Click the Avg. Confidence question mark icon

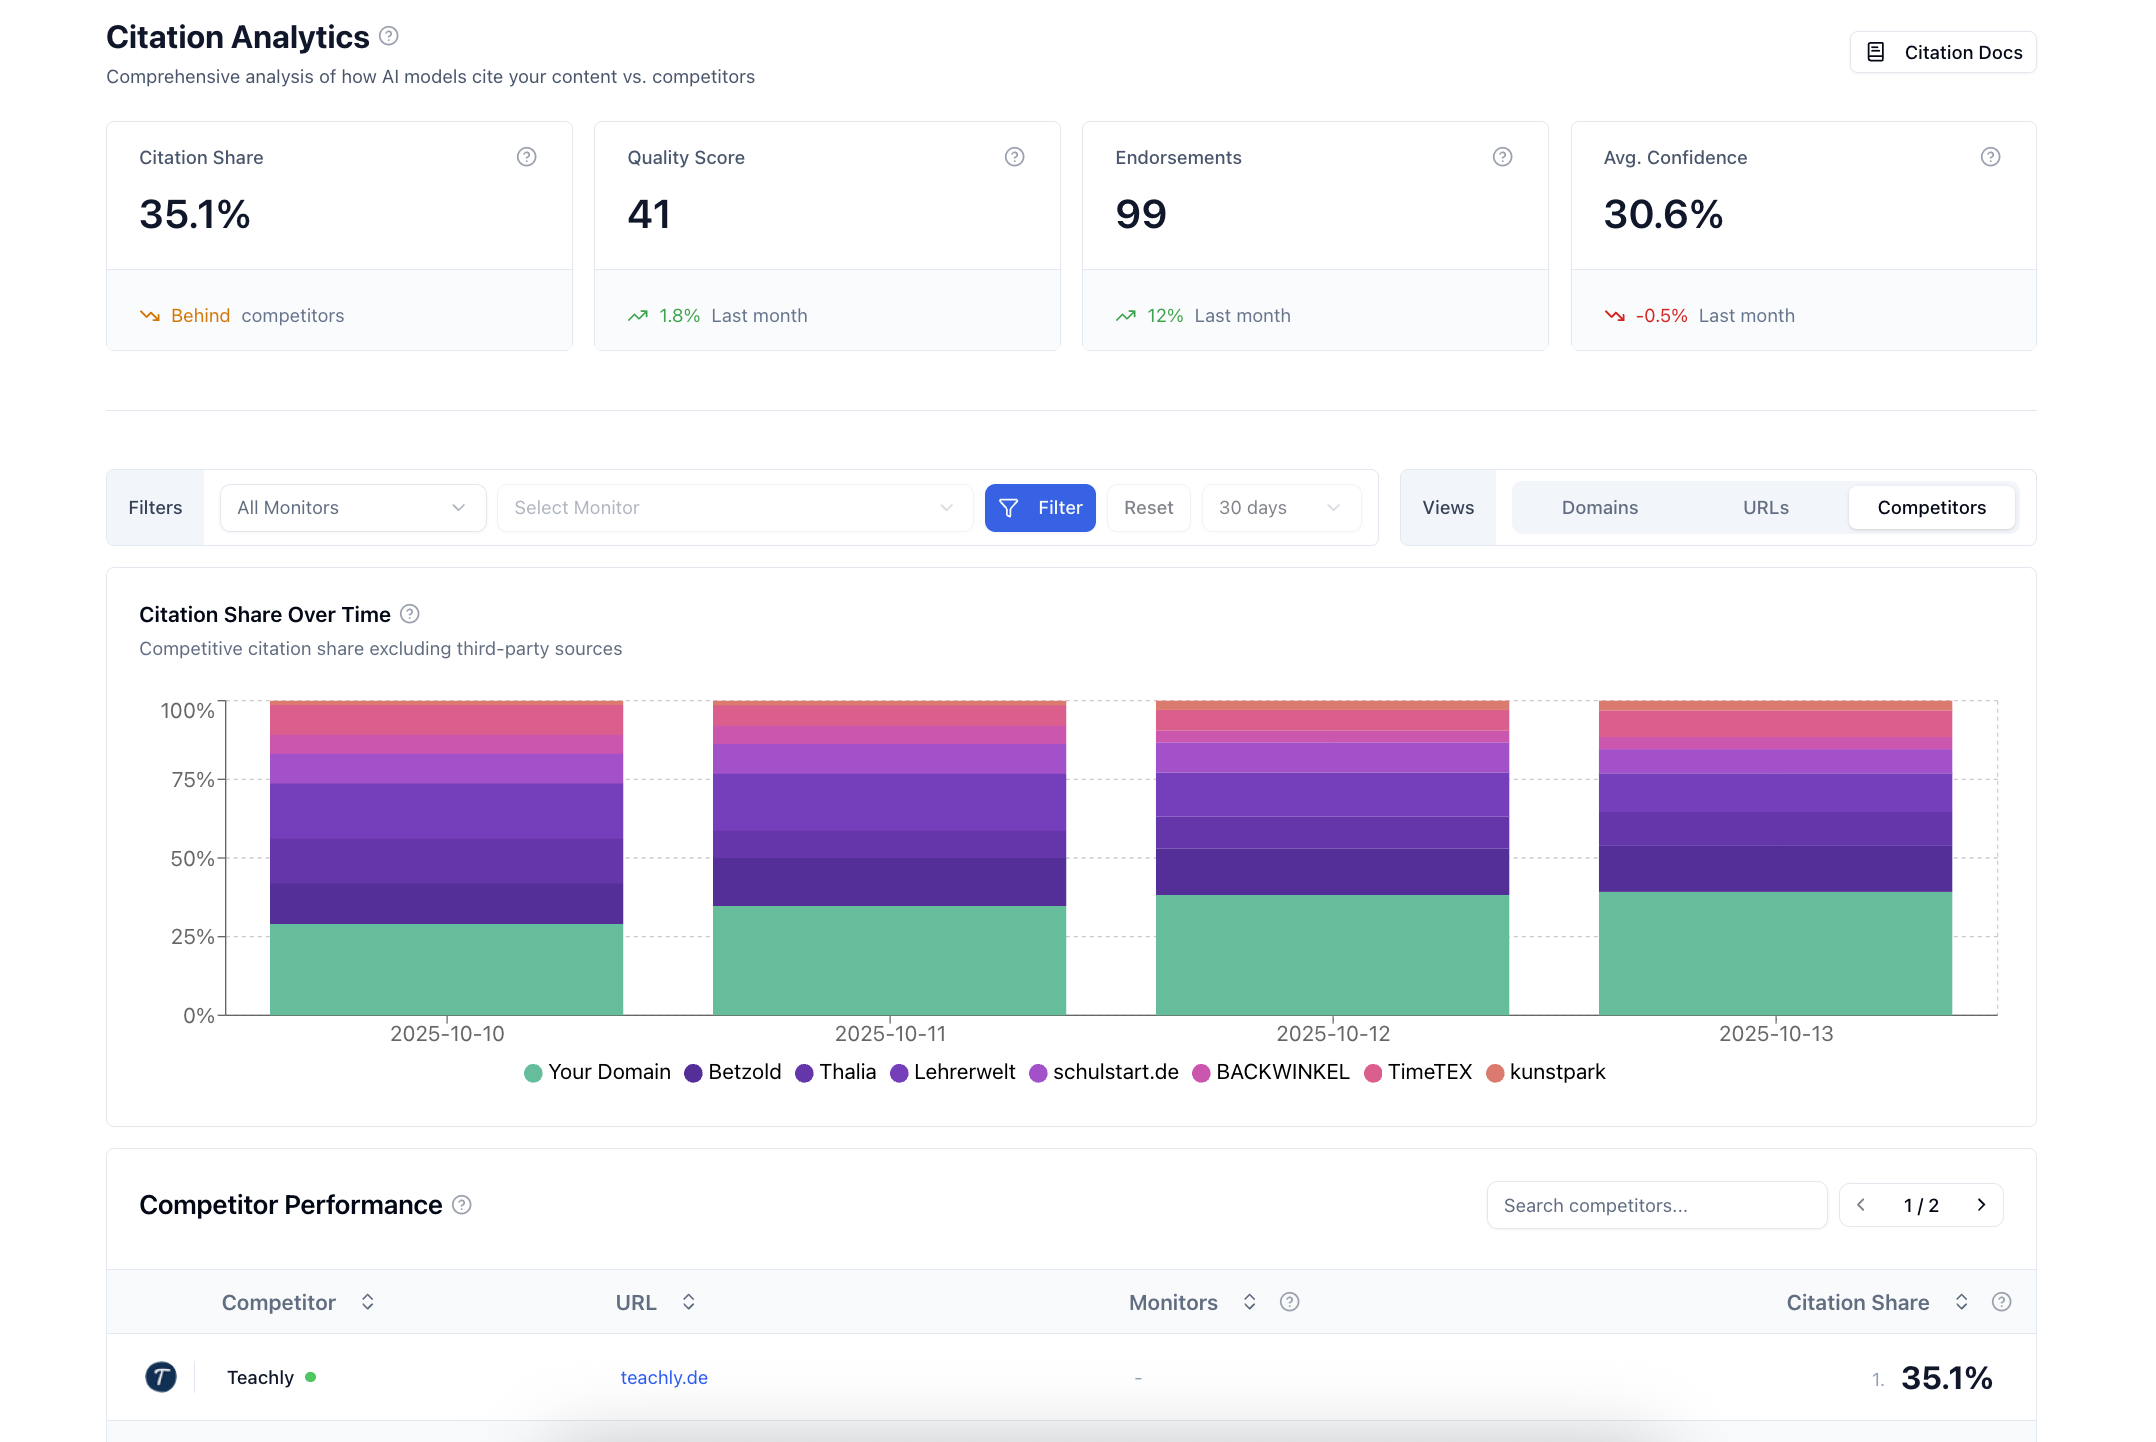click(x=1989, y=157)
